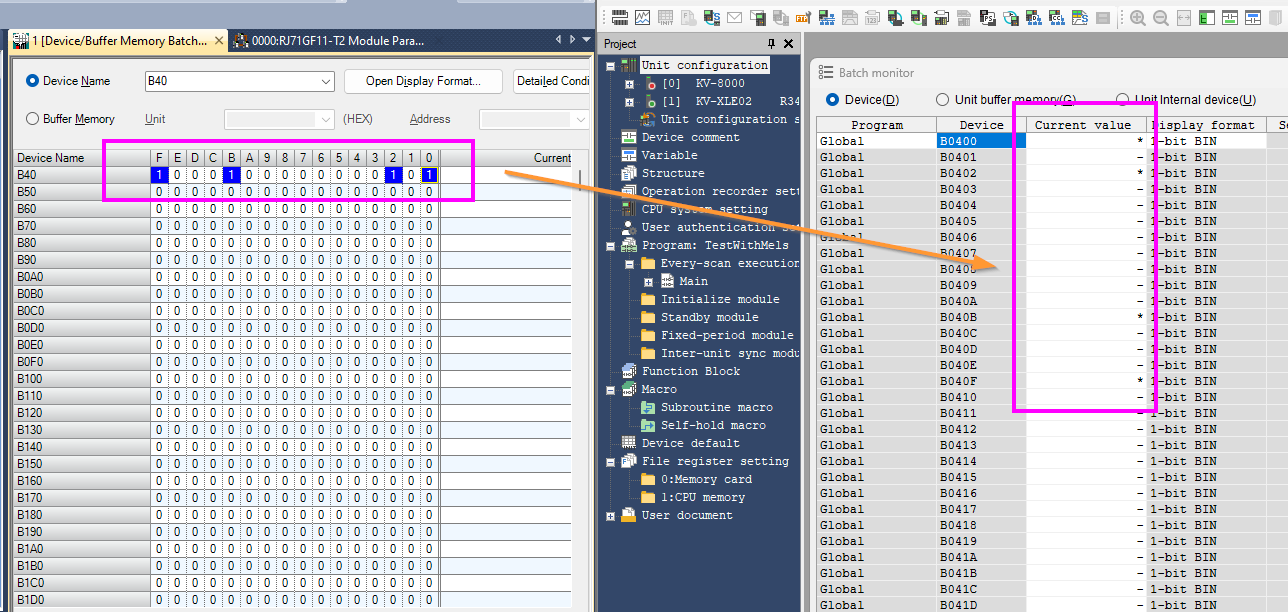Open the B40 device name dropdown

click(326, 82)
